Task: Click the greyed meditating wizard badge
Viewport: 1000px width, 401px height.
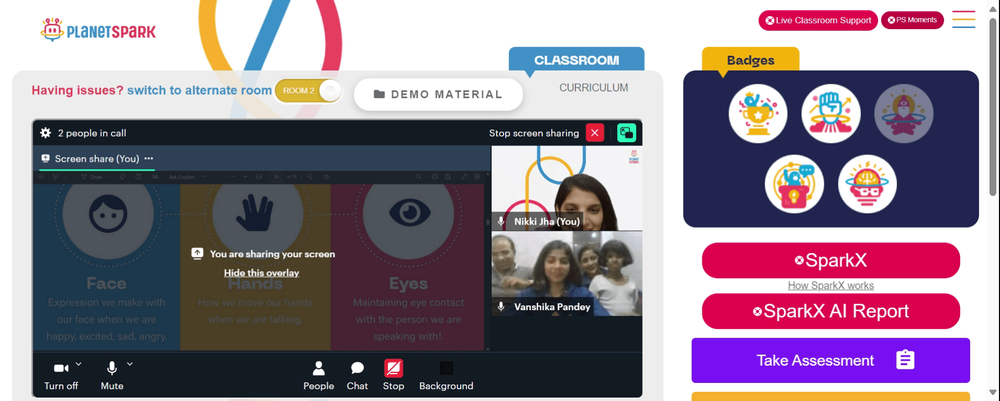Action: 904,113
